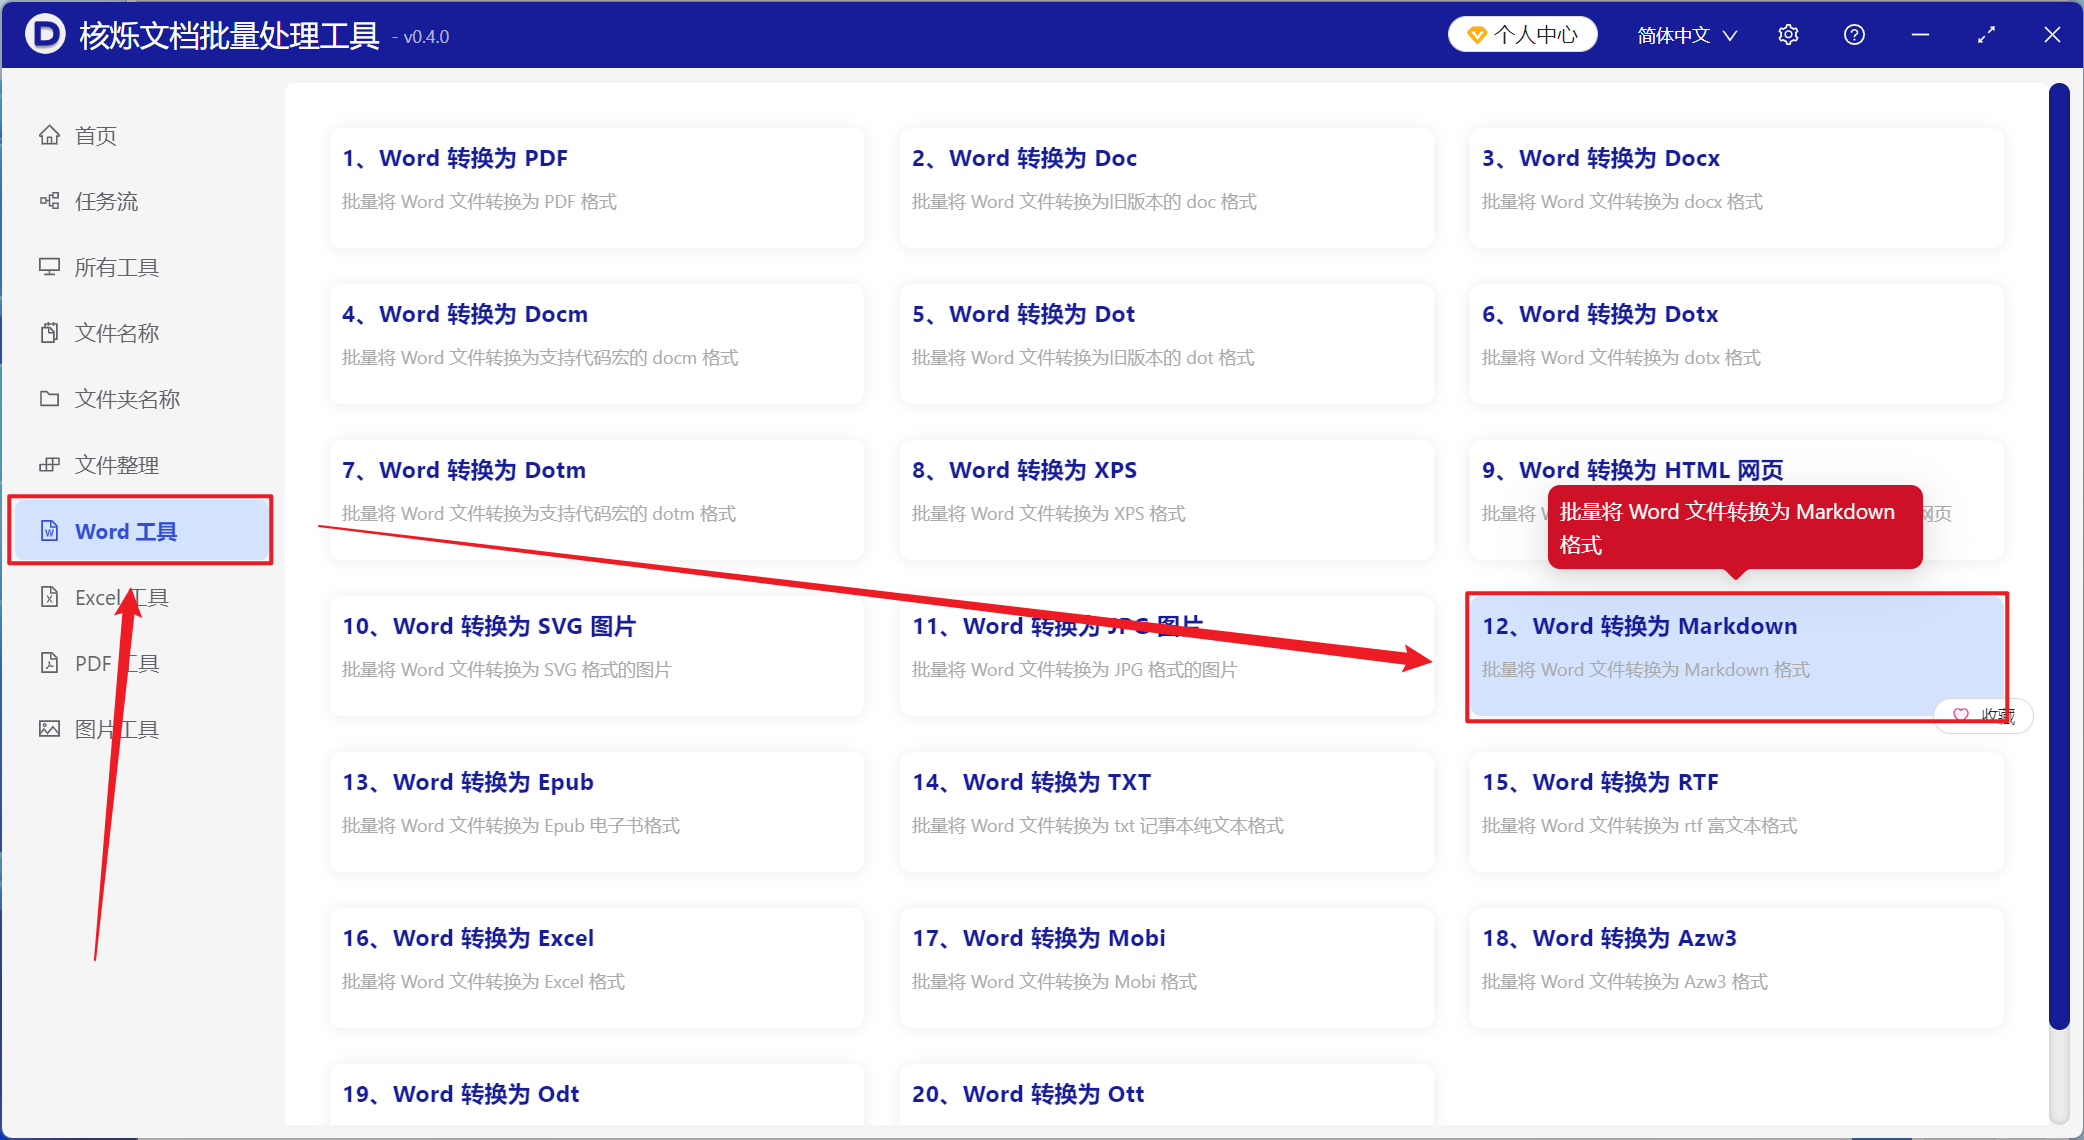Screen dimensions: 2084x1140
Task: Open the help question mark icon
Action: (1854, 35)
